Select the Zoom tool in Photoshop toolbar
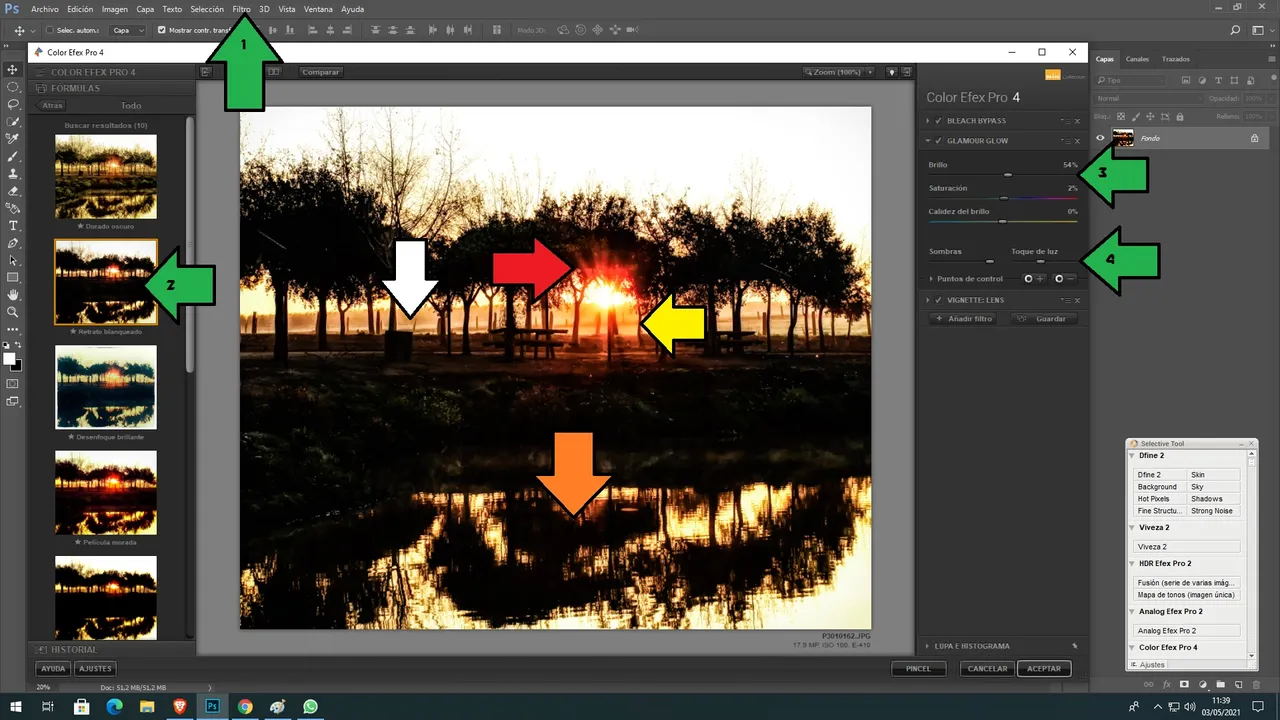This screenshot has width=1280, height=720. pyautogui.click(x=13, y=312)
